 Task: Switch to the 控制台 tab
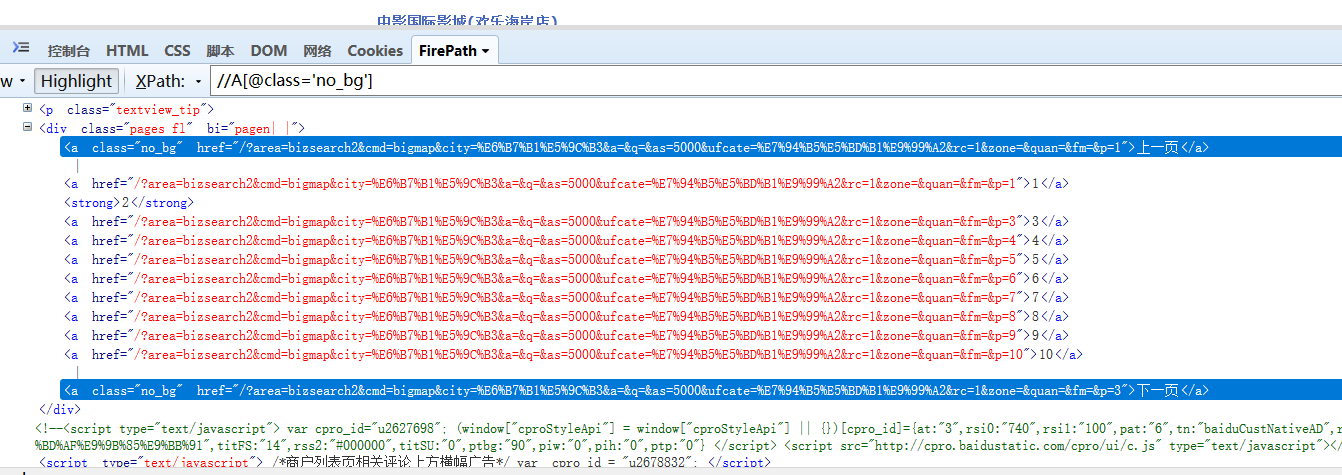(x=69, y=51)
